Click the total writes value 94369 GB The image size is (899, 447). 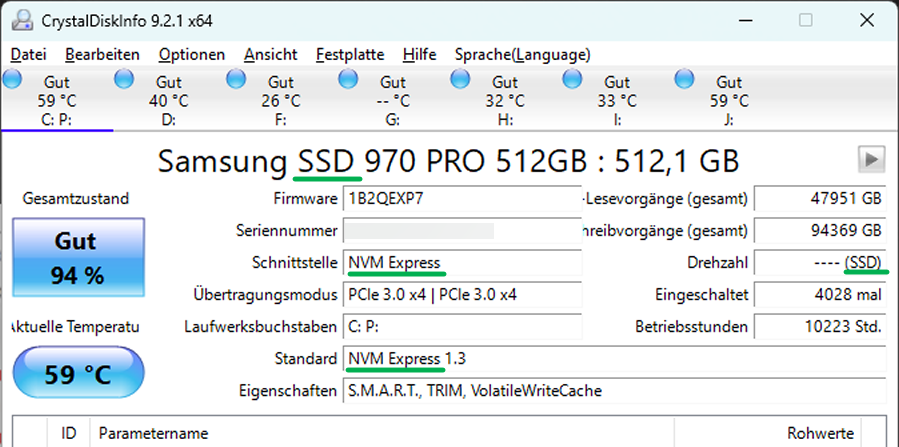click(x=820, y=231)
